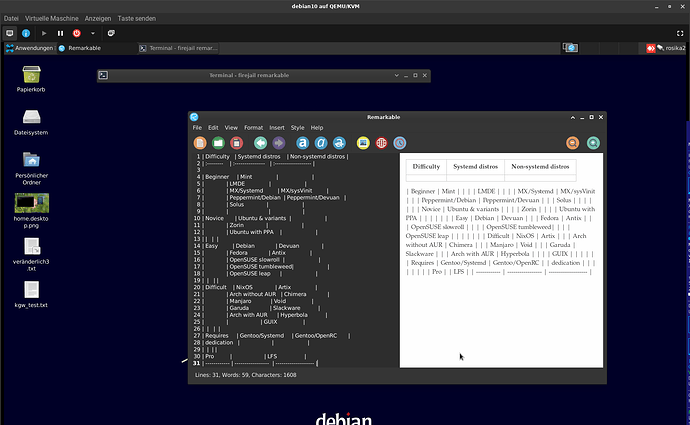The height and width of the screenshot is (425, 690).
Task: Open the home.desktop.png thumbnail
Action: (x=32, y=203)
